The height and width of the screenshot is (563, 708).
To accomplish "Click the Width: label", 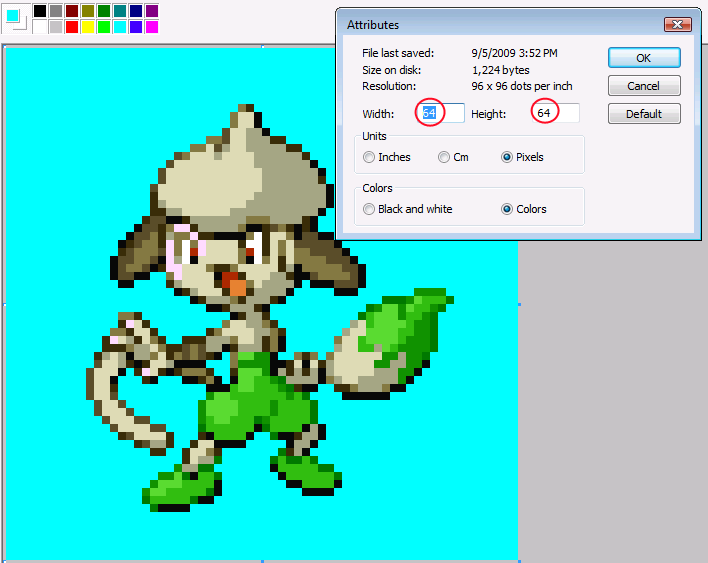I will pyautogui.click(x=378, y=114).
